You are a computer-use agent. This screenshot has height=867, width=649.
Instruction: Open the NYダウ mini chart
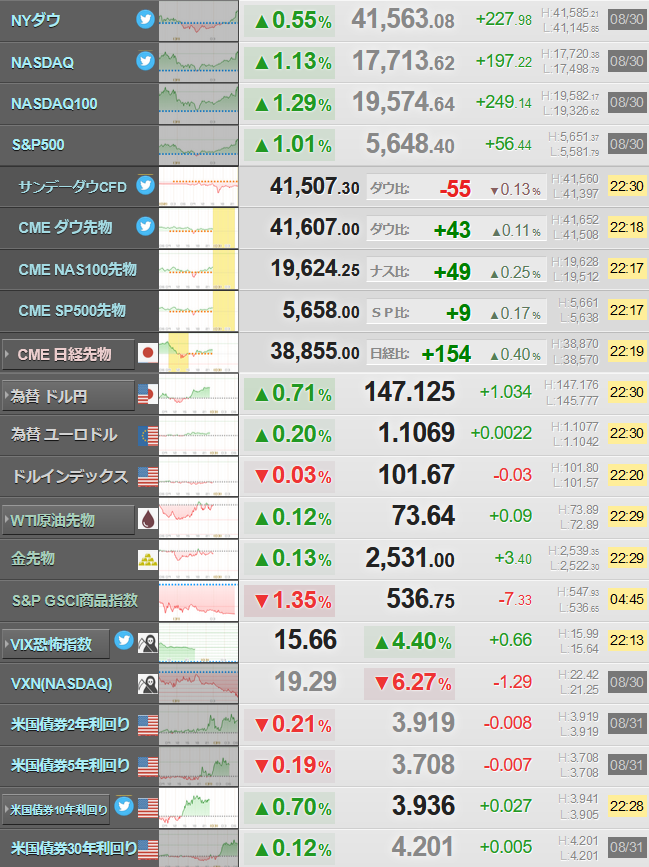[198, 20]
